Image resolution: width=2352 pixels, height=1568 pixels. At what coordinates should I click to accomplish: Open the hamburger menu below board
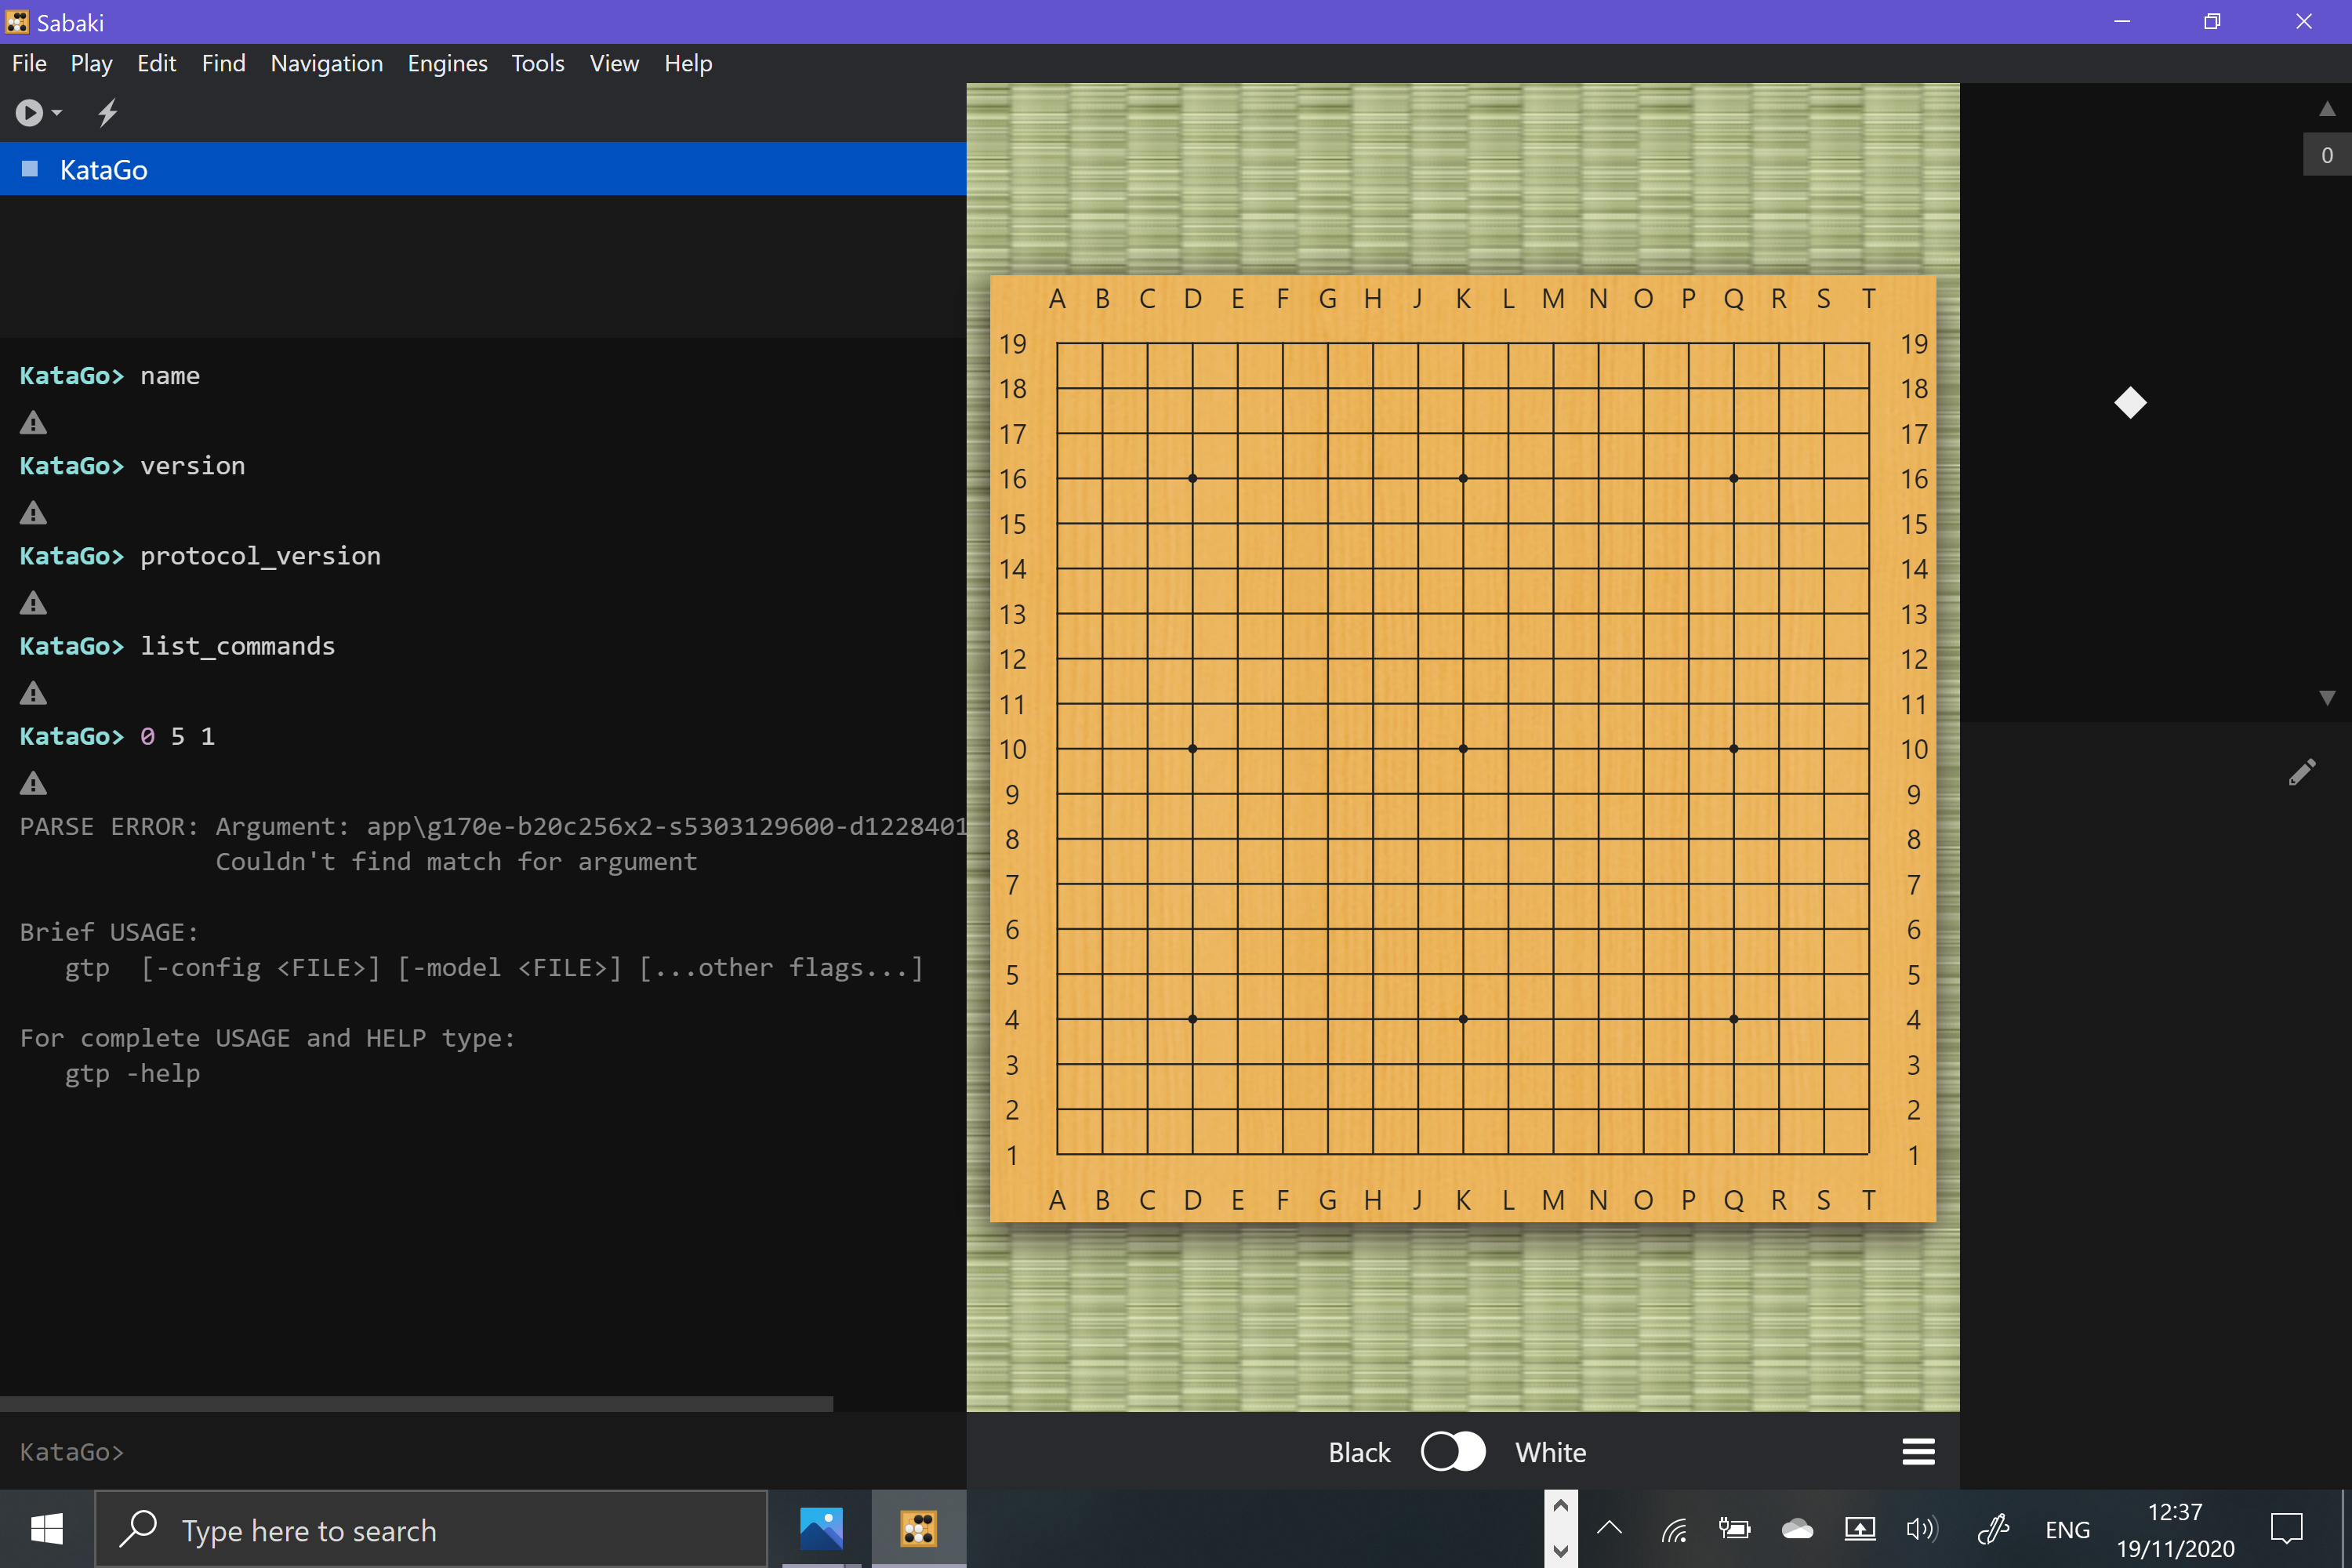(x=1918, y=1451)
